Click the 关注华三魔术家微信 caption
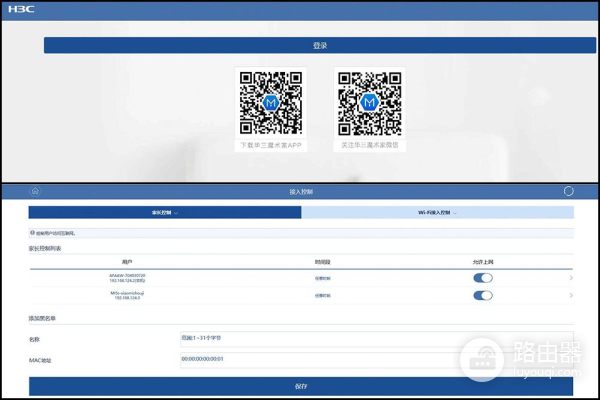The width and height of the screenshot is (600, 400). click(370, 145)
